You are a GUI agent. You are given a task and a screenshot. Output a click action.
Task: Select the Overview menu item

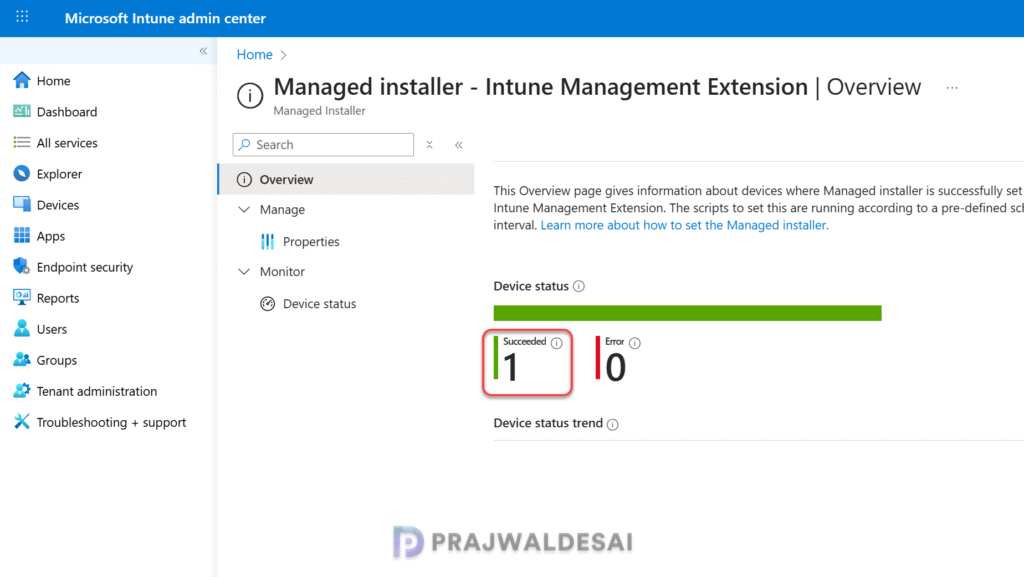(346, 179)
